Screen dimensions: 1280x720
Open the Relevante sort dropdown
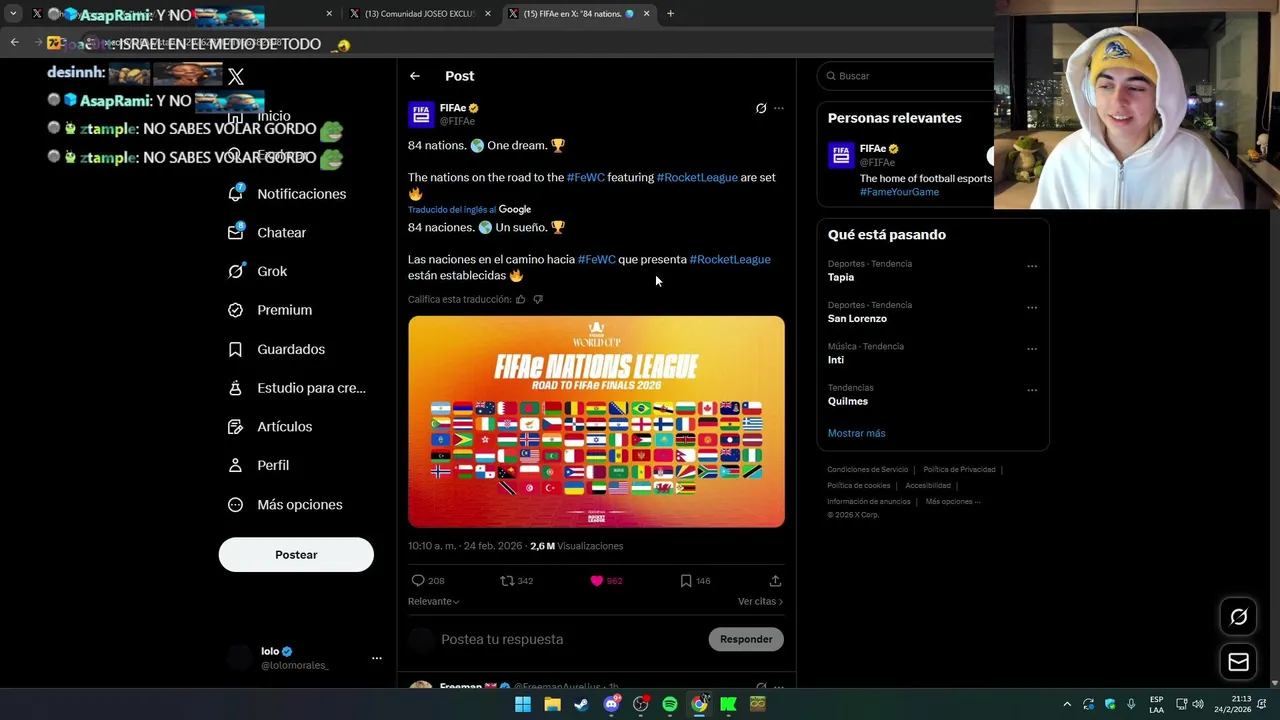click(x=433, y=601)
